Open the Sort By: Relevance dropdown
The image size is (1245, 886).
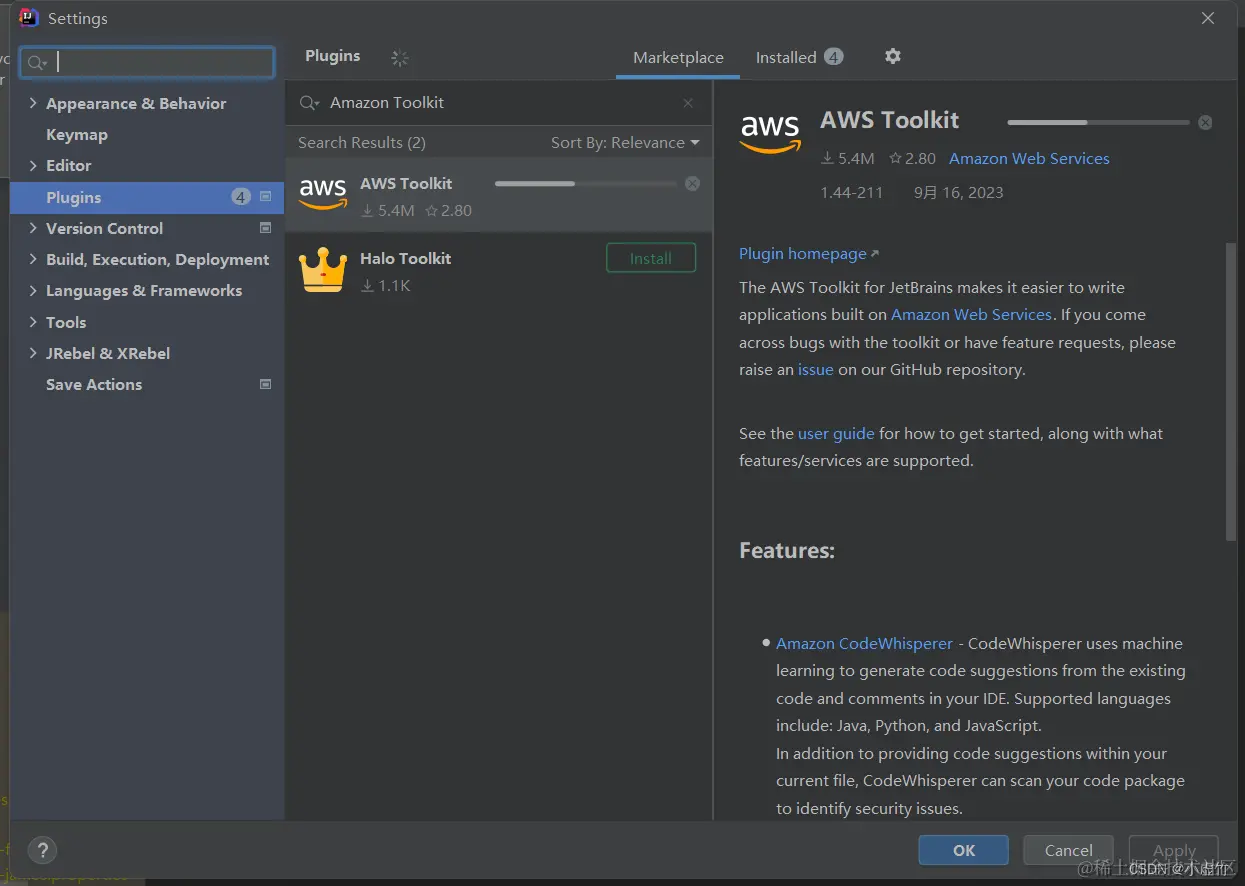coord(625,143)
